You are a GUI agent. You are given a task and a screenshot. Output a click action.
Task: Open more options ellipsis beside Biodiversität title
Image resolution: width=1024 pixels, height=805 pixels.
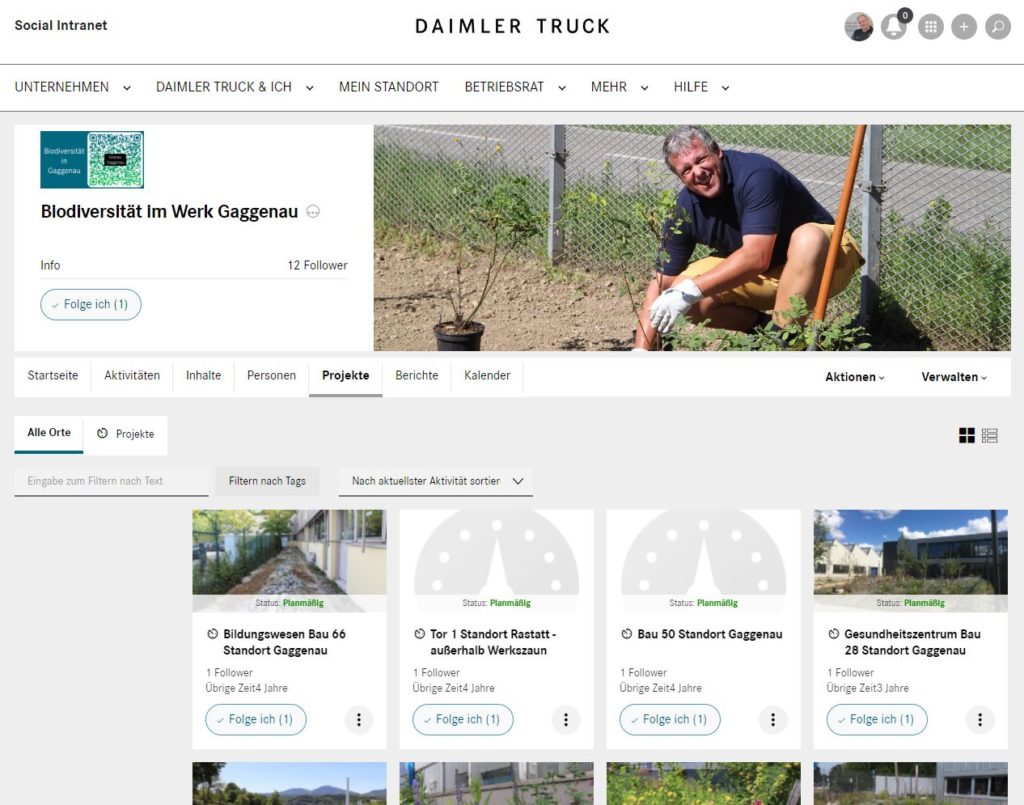point(313,212)
